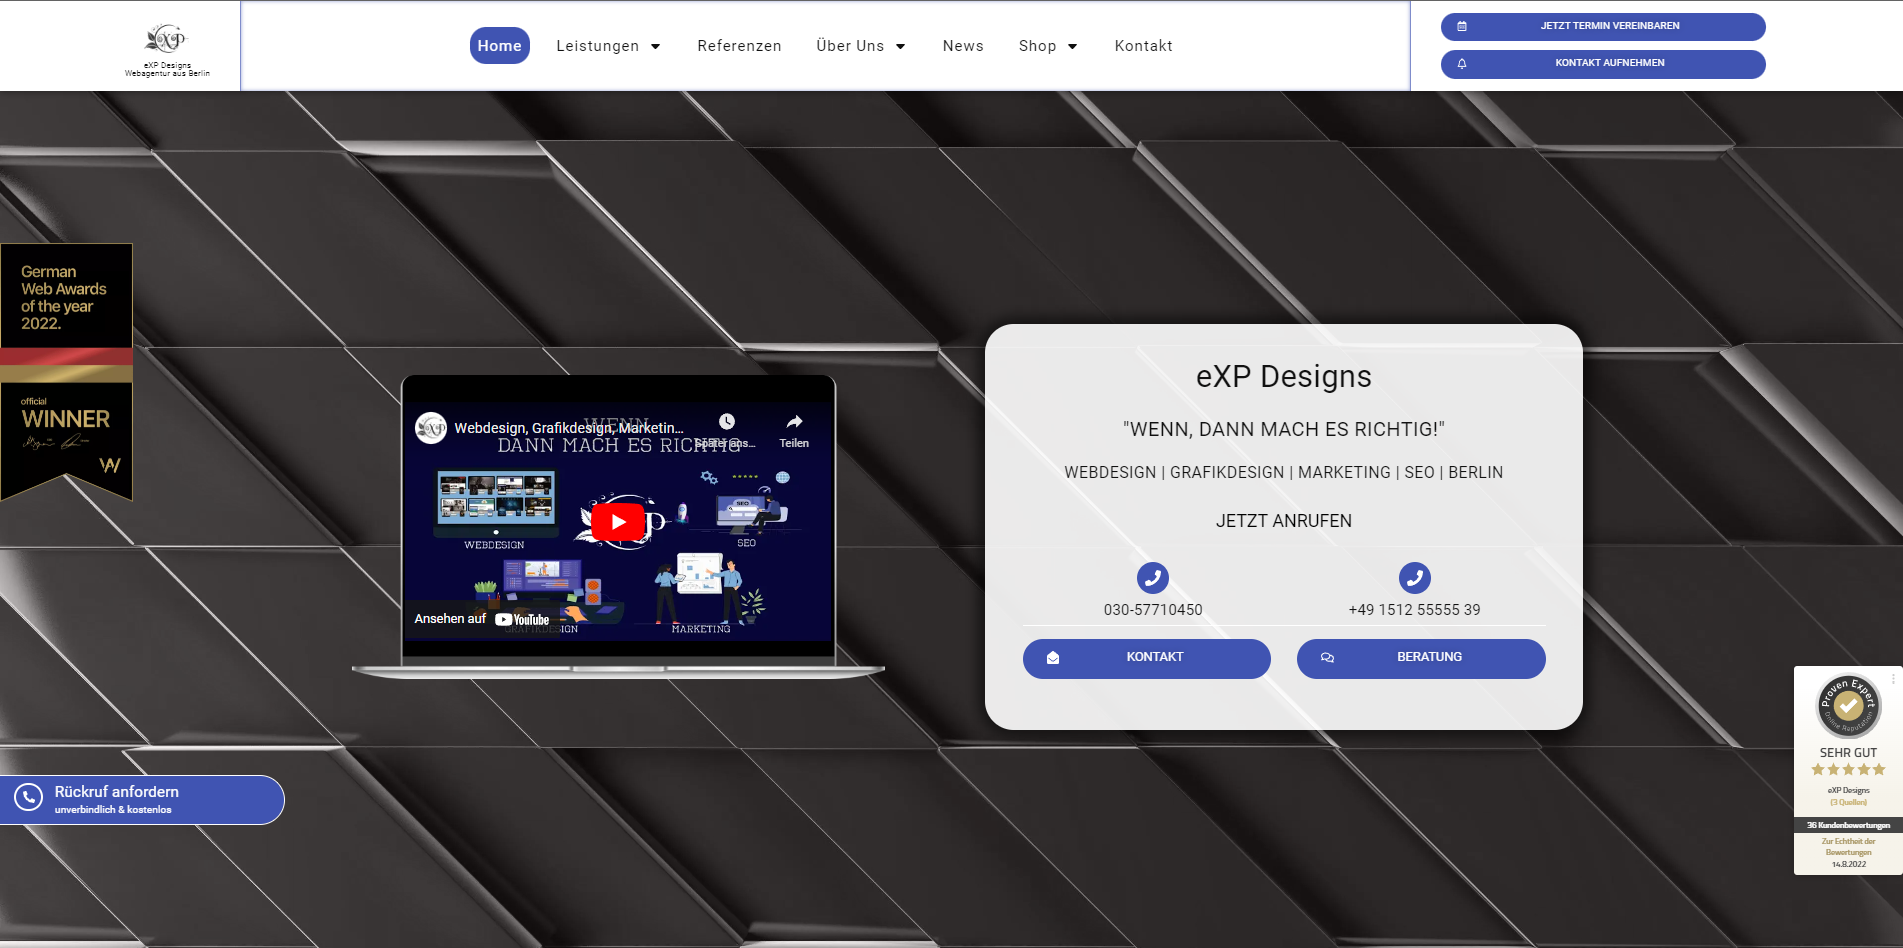Call landline number 030-57710450
Viewport: 1903px width, 948px height.
(1153, 610)
